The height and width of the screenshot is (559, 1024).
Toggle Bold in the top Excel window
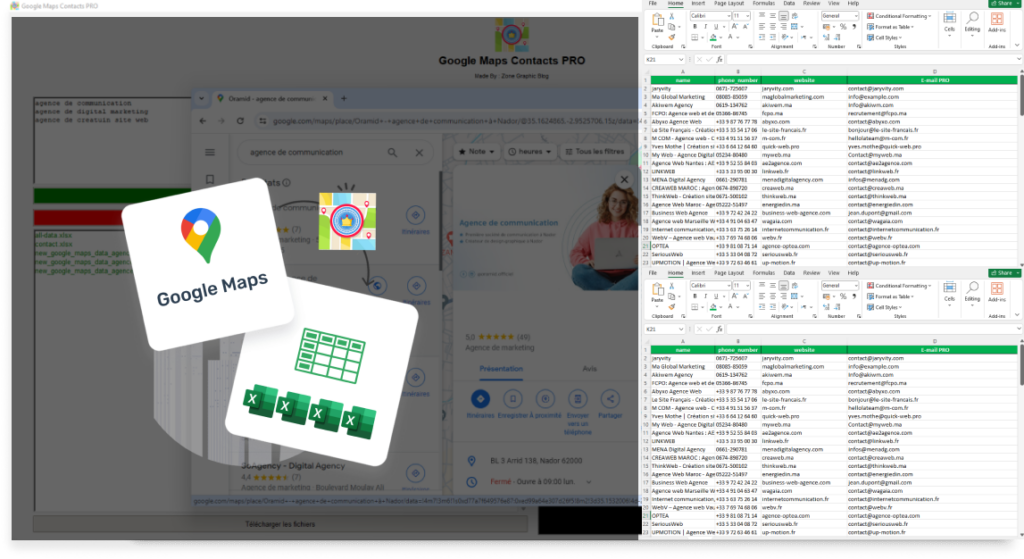tap(695, 27)
